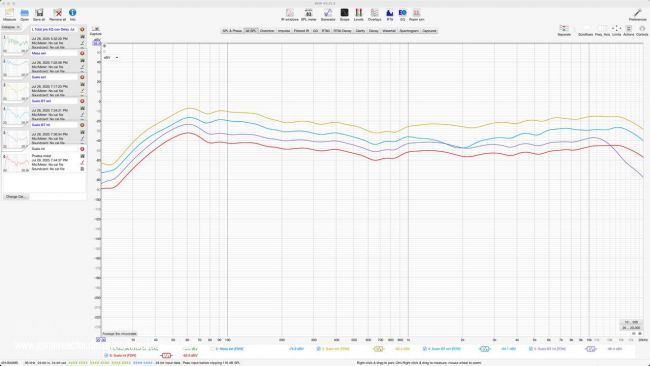Open the SPL meter

(x=308, y=15)
